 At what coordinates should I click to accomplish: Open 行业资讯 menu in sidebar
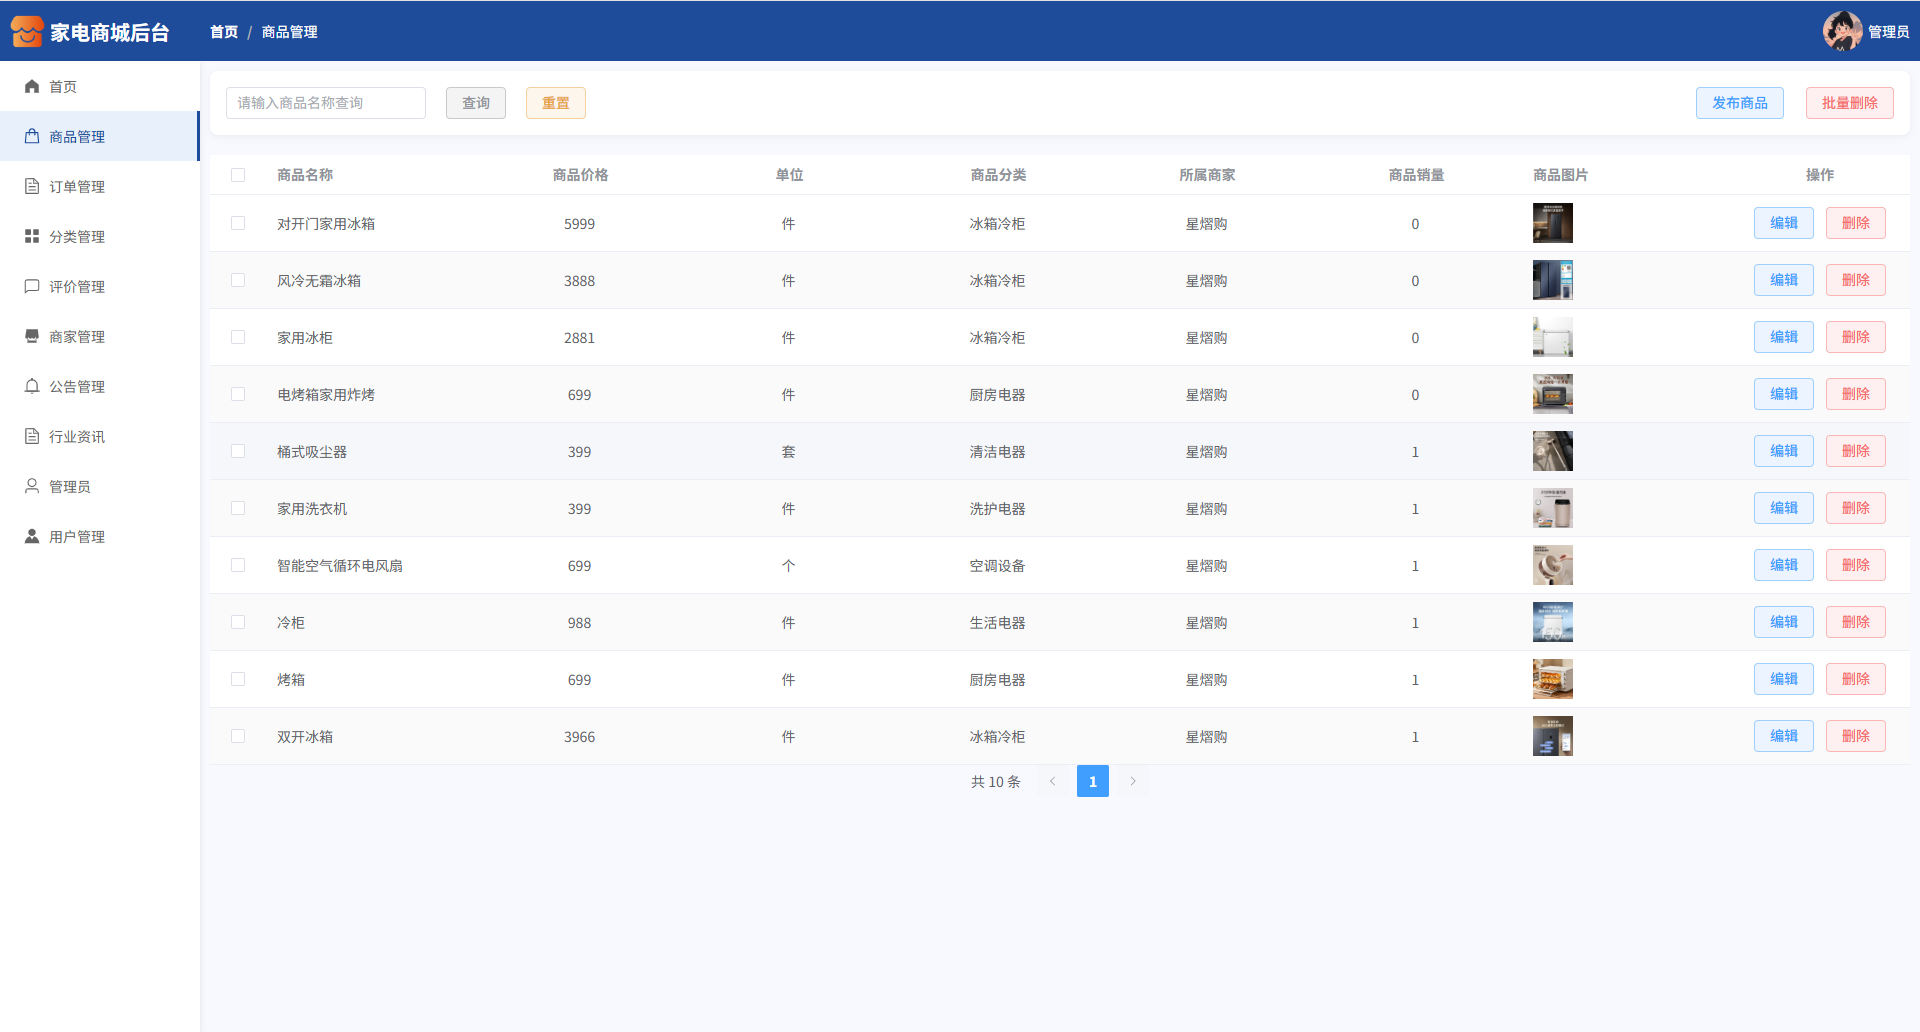[77, 437]
